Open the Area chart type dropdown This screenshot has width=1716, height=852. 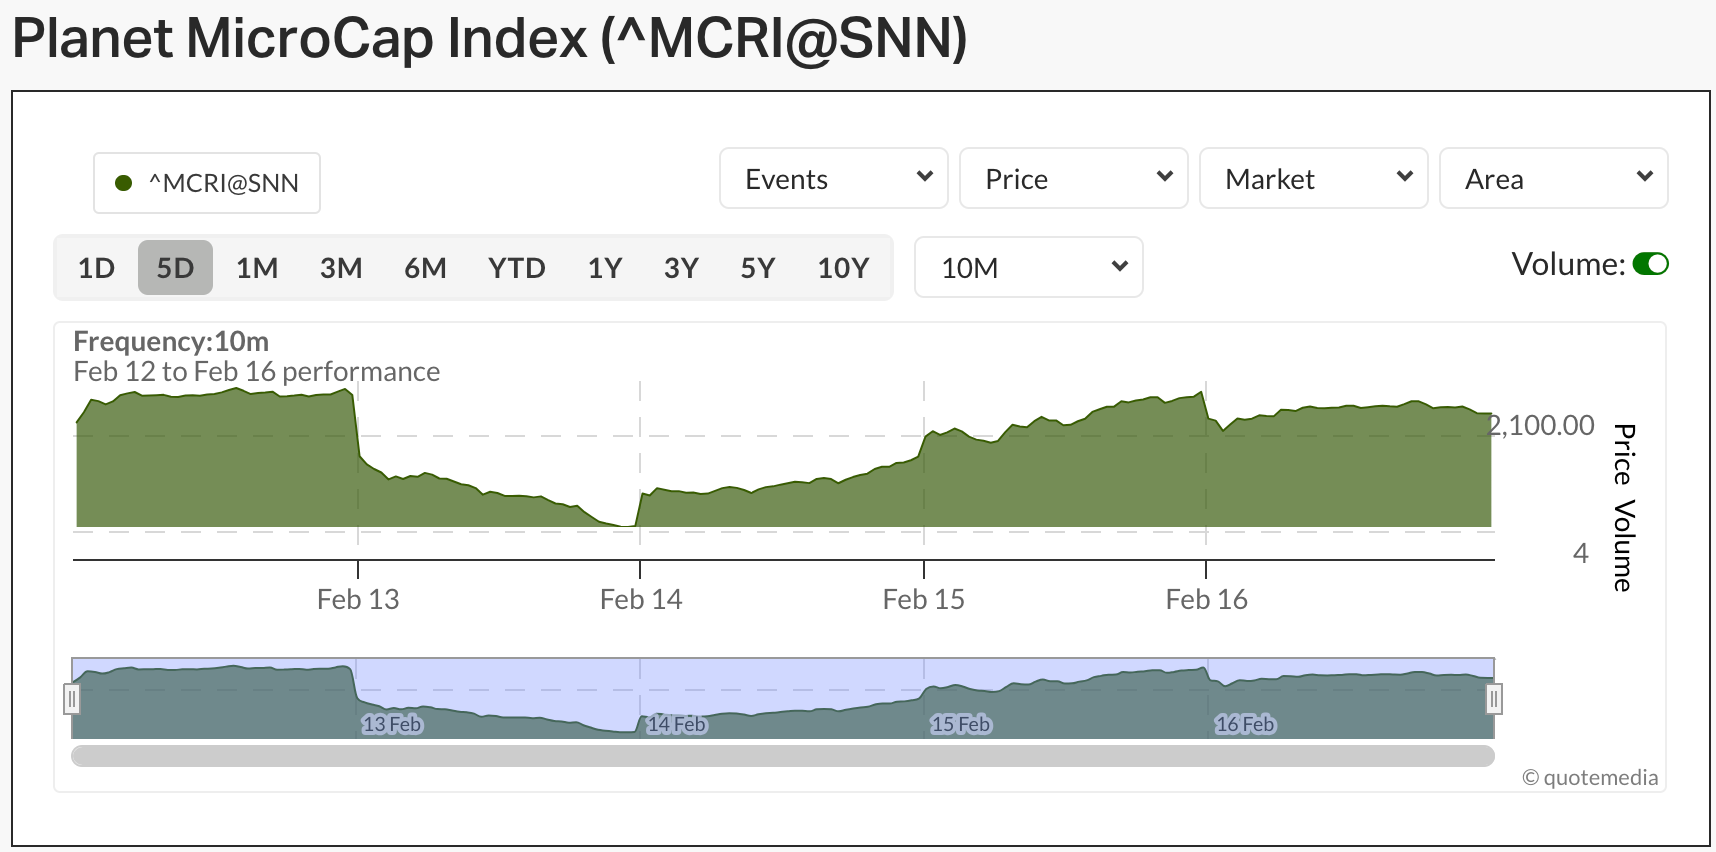1554,179
